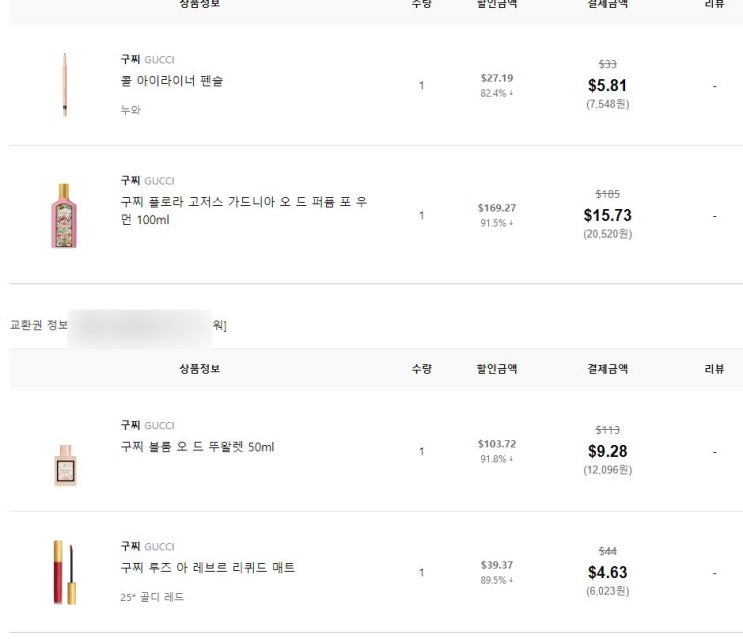Image resolution: width=743 pixels, height=639 pixels.
Task: Open 구찌 루즈 아 레브르 리퀴드 매트 link
Action: click(208, 568)
